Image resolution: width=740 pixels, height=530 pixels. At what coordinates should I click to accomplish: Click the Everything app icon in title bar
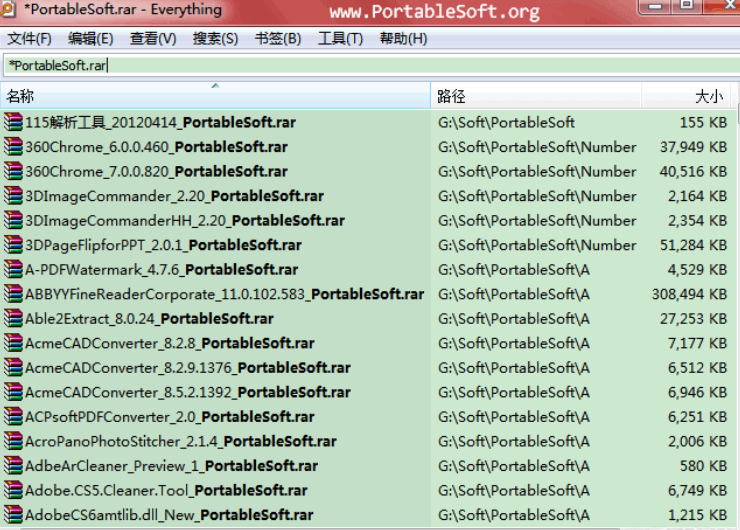[x=8, y=9]
